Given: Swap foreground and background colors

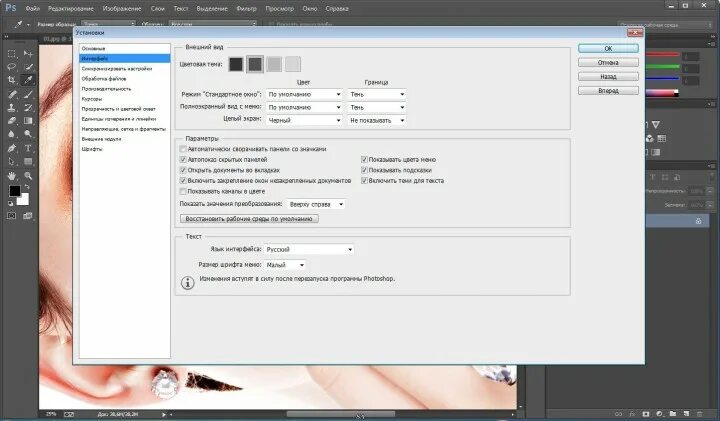Looking at the screenshot, I should [27, 187].
